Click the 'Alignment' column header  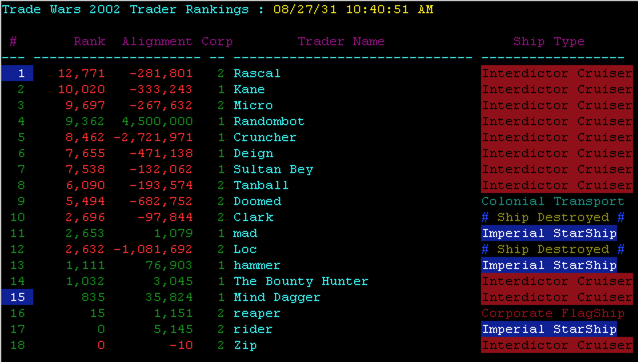tap(157, 41)
